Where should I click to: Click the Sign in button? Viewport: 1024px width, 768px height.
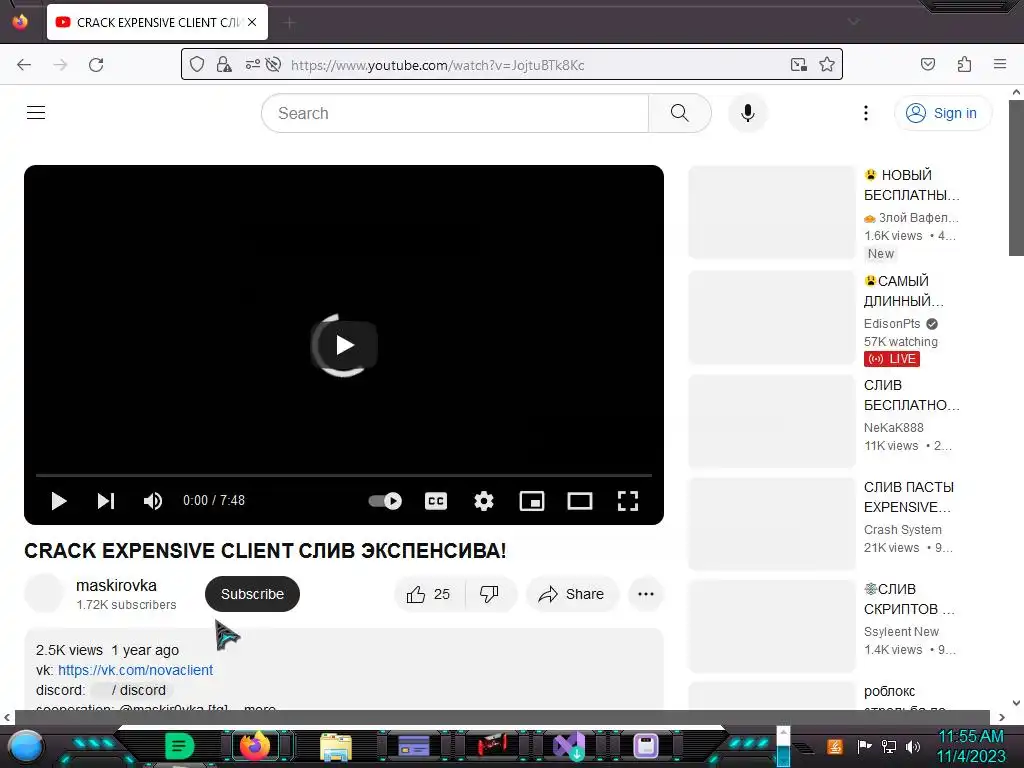(x=942, y=113)
